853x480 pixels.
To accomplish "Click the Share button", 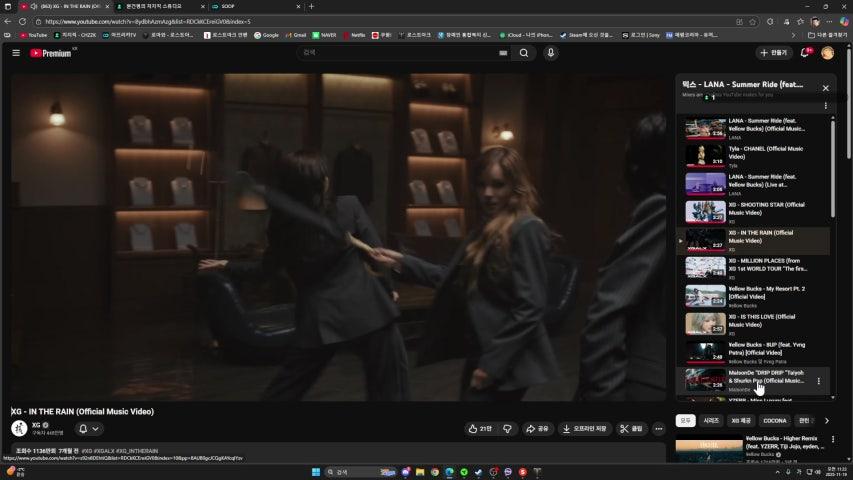I will click(538, 428).
